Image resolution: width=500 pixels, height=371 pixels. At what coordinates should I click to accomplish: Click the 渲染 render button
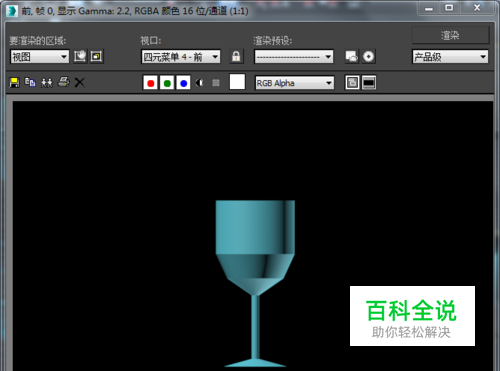[x=450, y=35]
